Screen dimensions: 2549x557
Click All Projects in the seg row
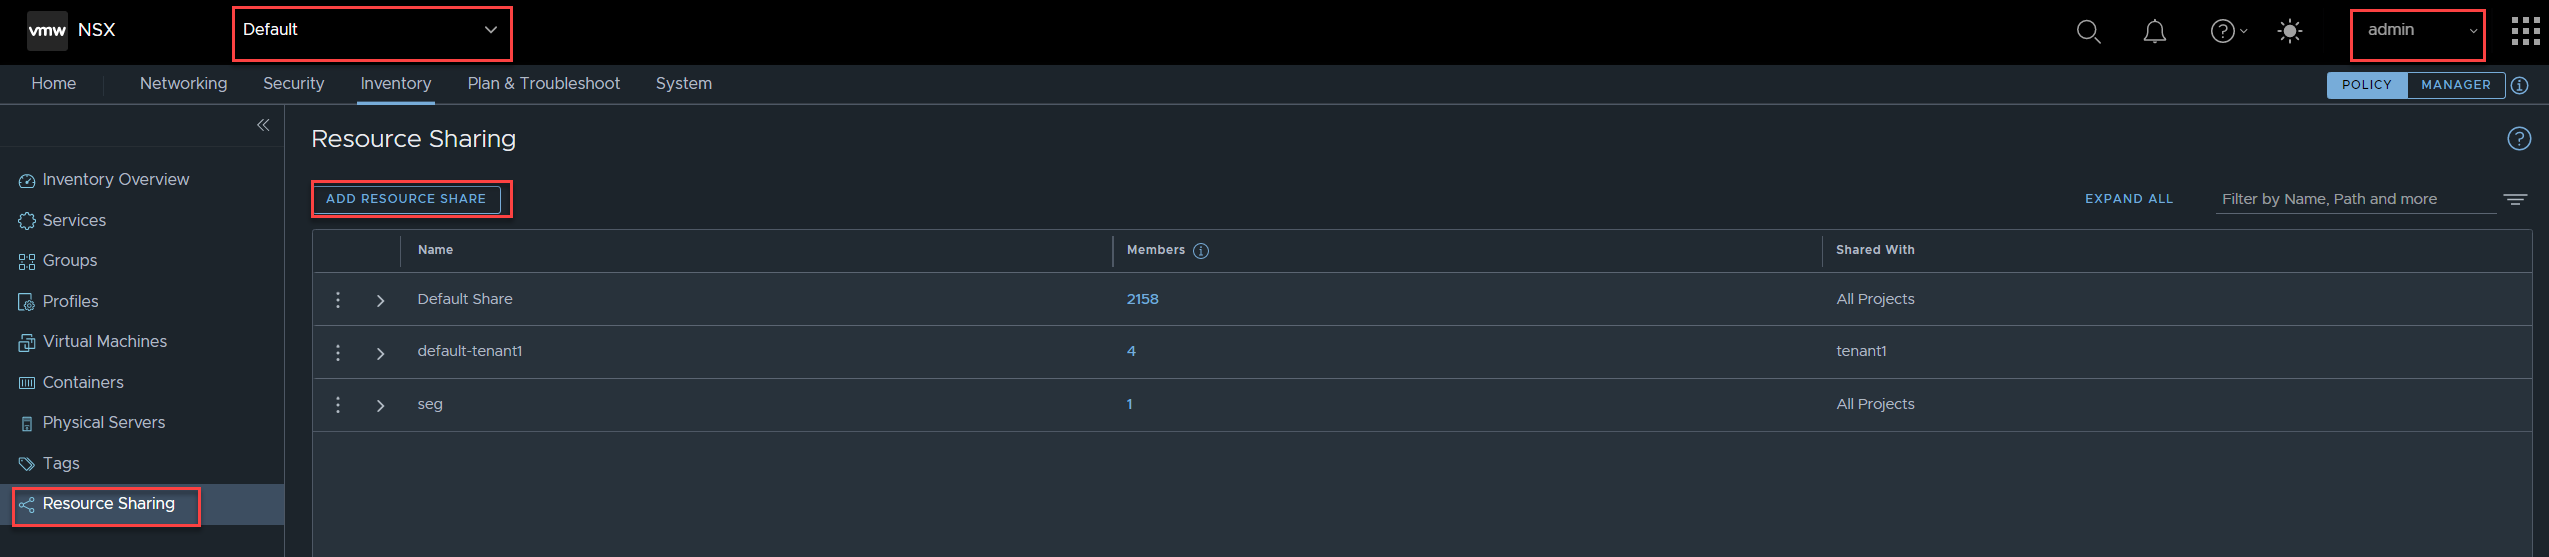tap(1875, 404)
